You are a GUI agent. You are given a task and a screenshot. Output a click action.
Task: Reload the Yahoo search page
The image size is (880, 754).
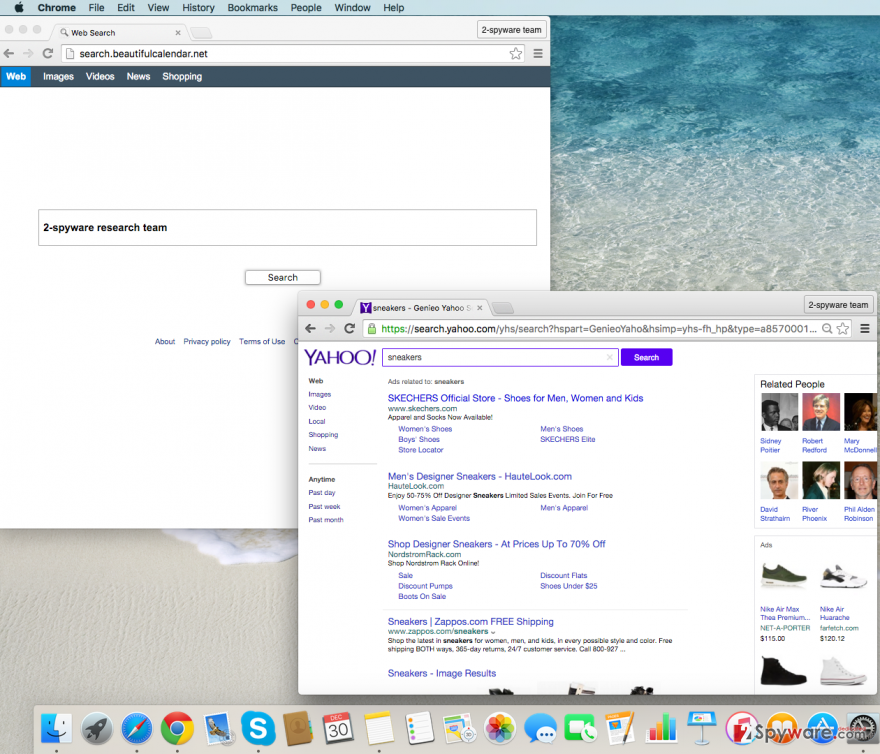(x=349, y=328)
